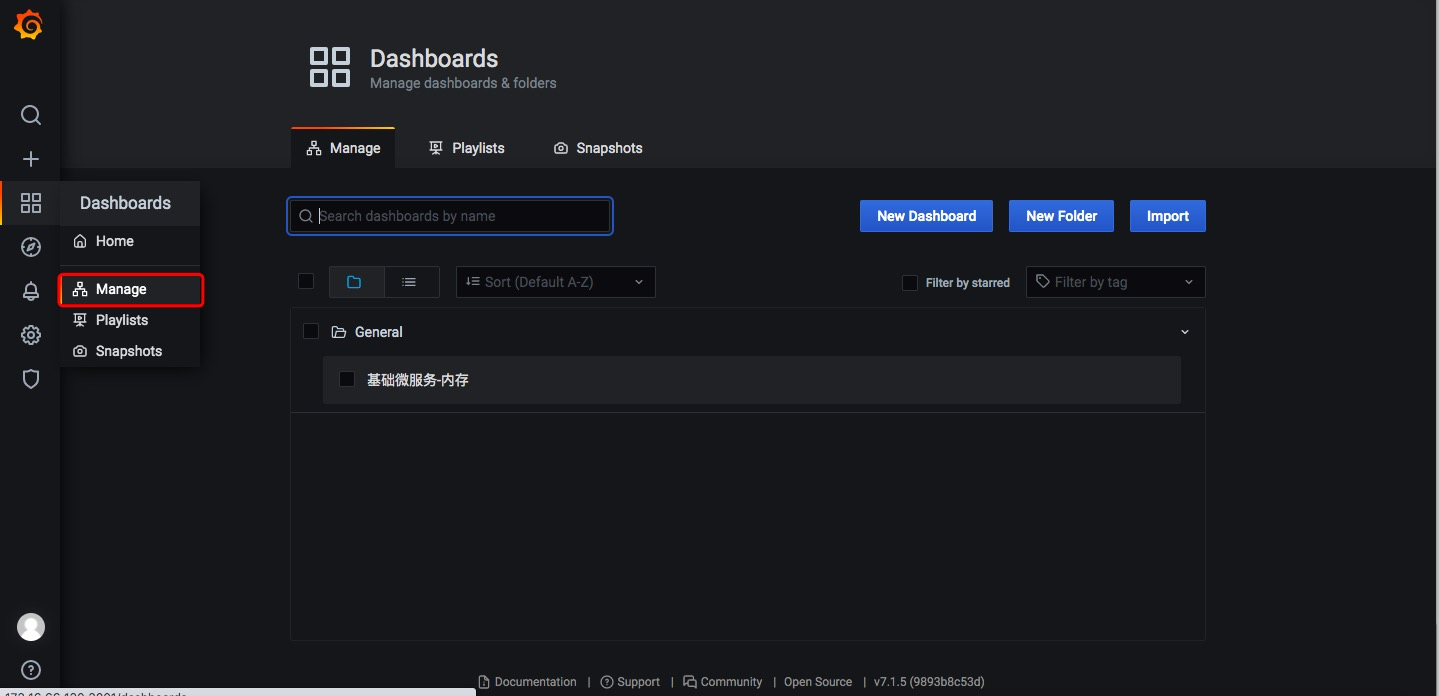Click the Import button
Viewport: 1439px width, 696px height.
tap(1168, 216)
